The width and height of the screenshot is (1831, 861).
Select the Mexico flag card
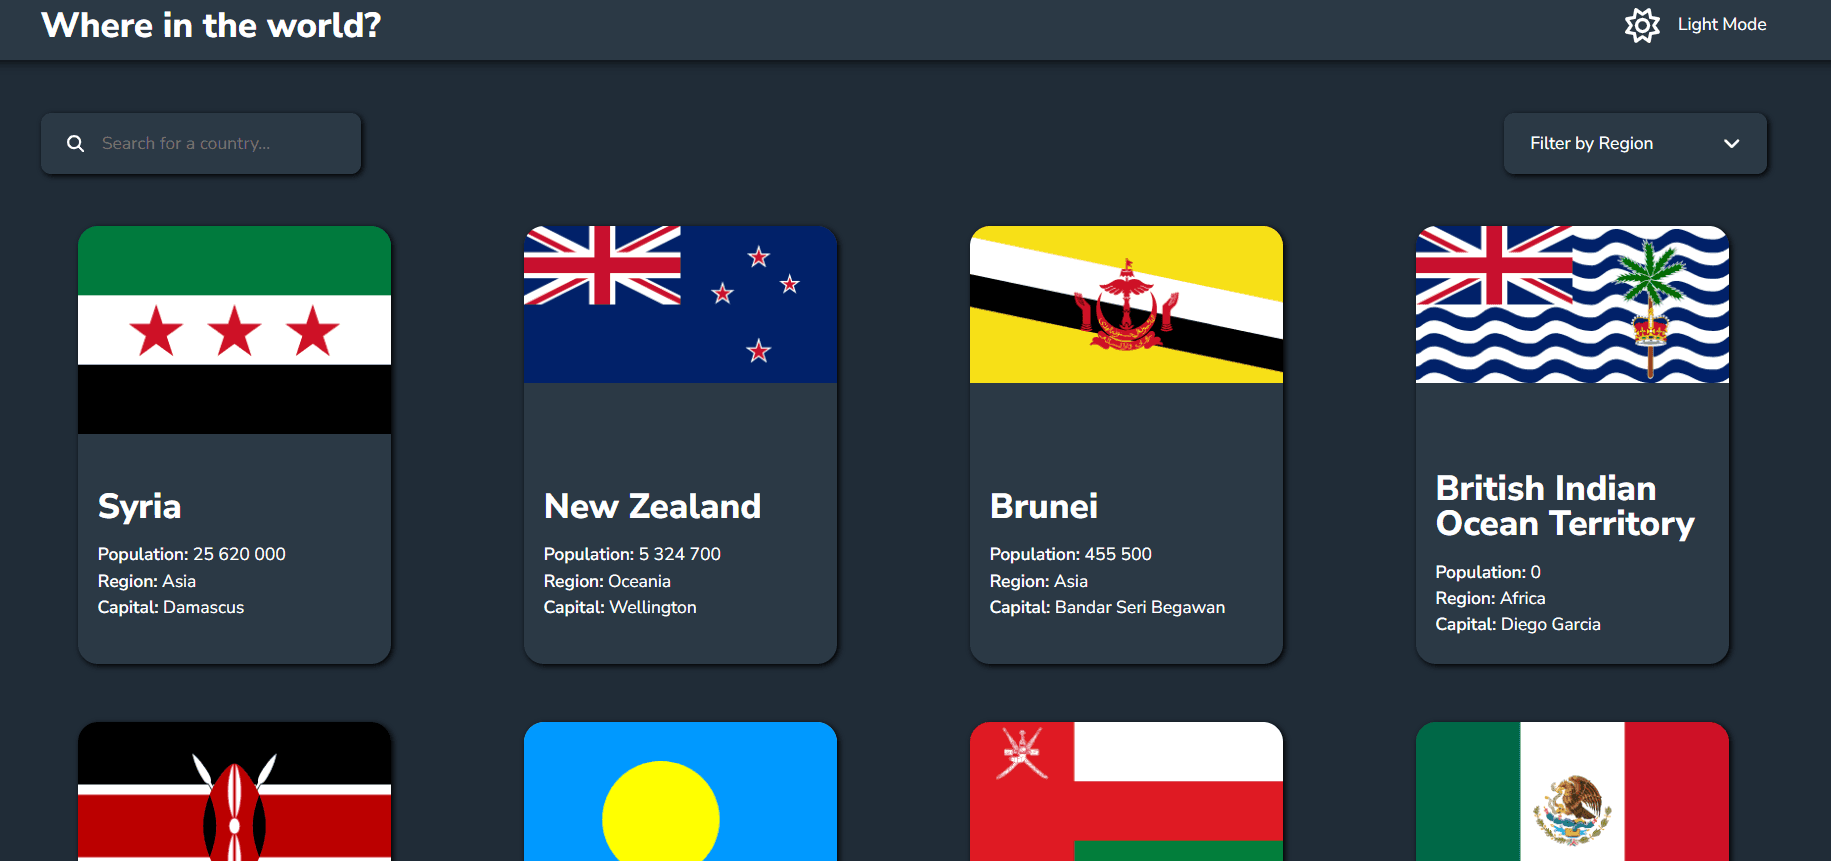point(1572,791)
